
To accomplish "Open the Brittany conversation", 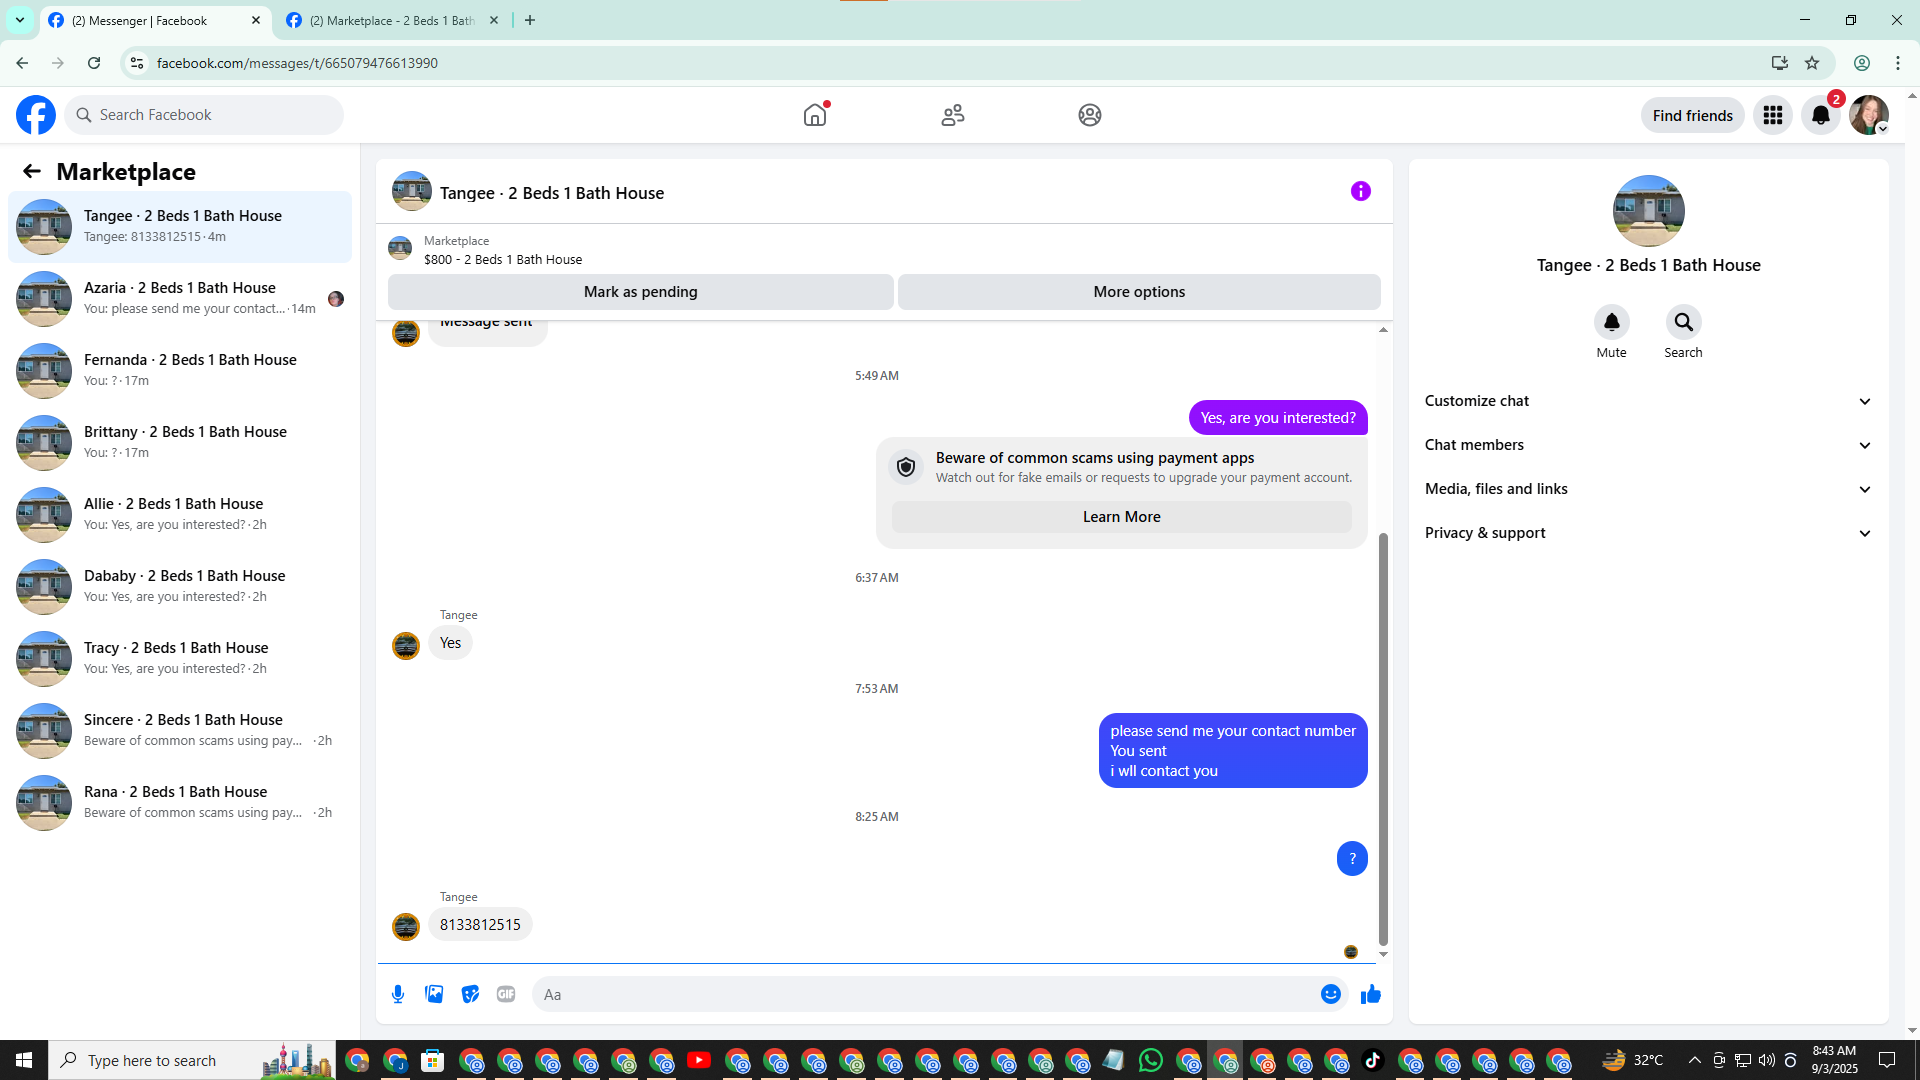I will [x=180, y=442].
